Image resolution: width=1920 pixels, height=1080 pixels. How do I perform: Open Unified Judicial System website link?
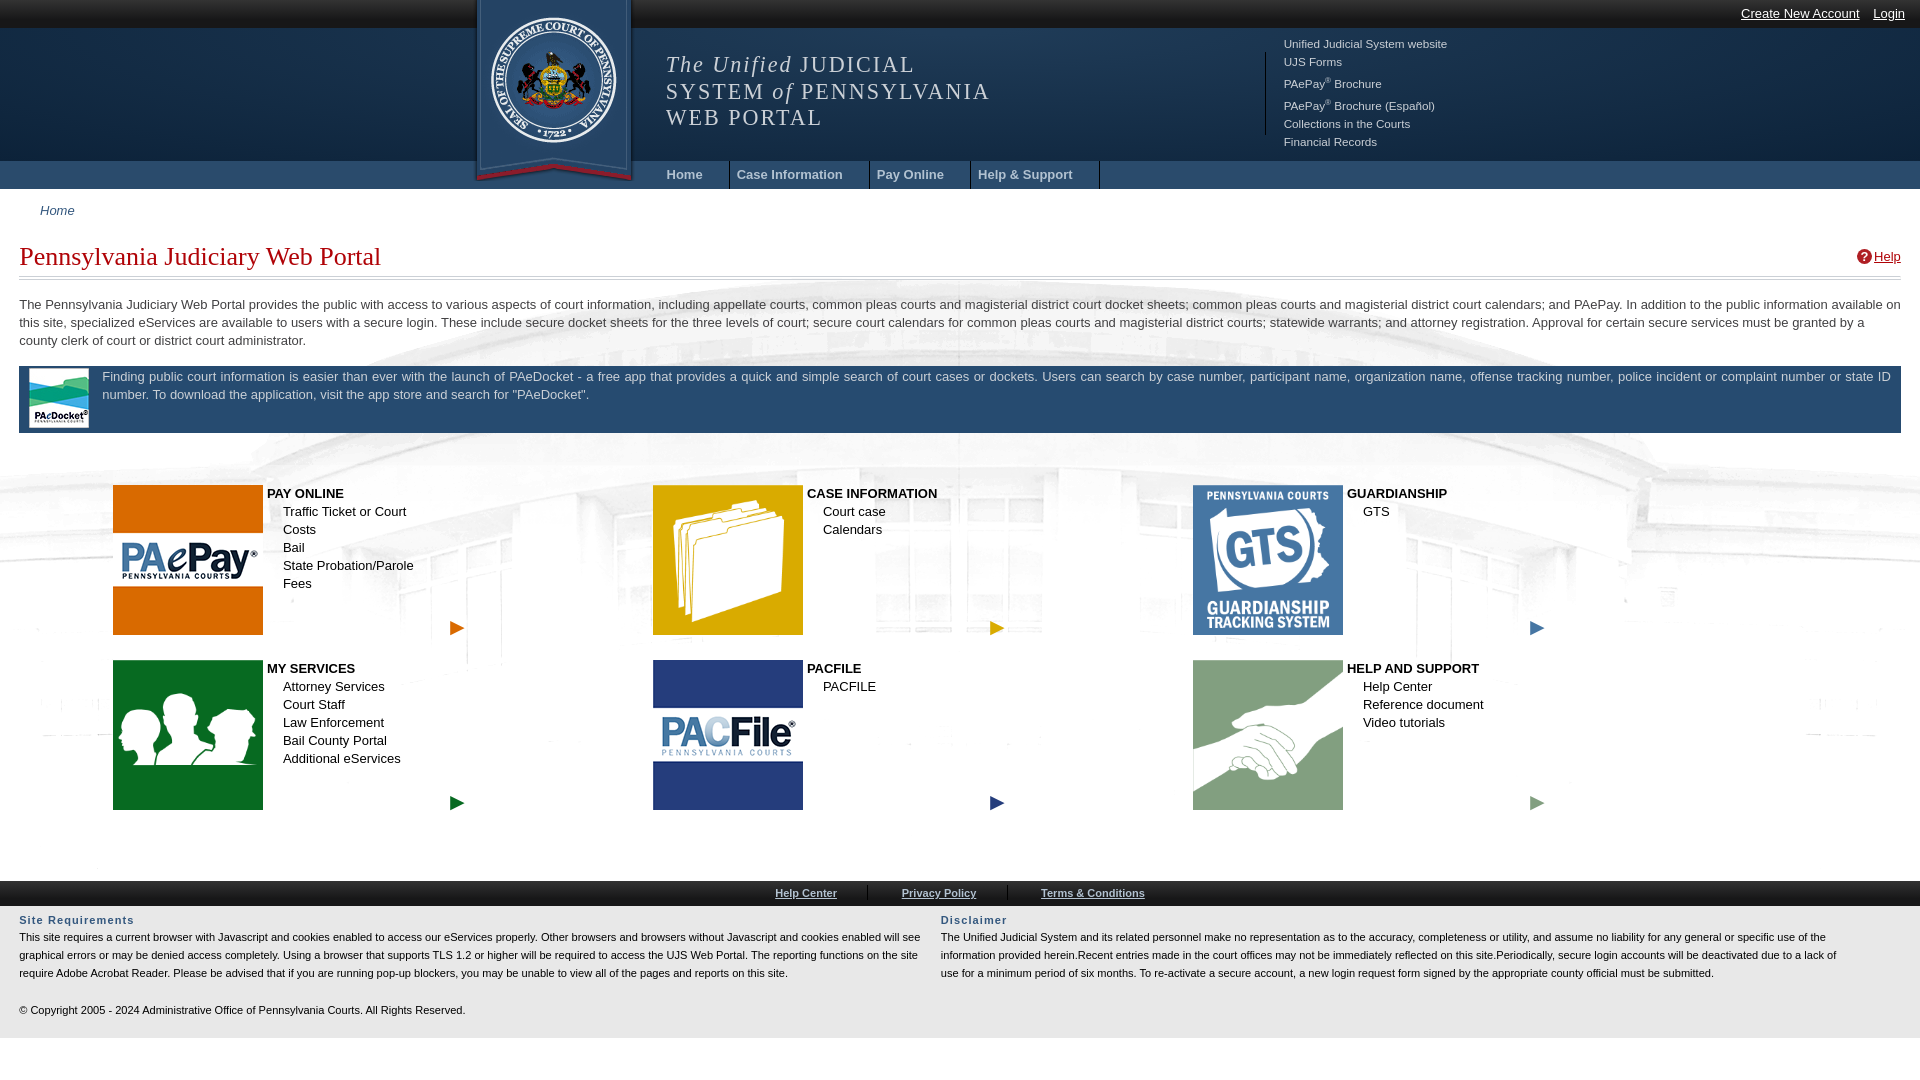[1365, 44]
